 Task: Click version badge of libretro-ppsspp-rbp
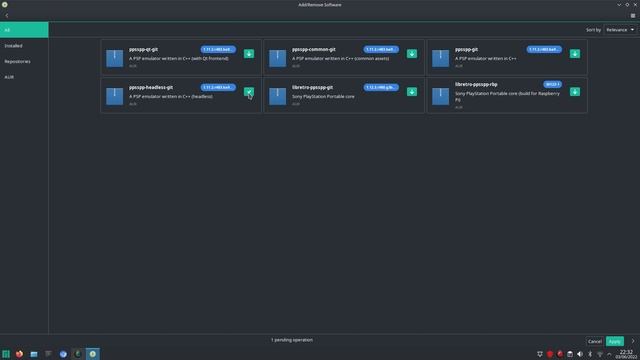(552, 84)
